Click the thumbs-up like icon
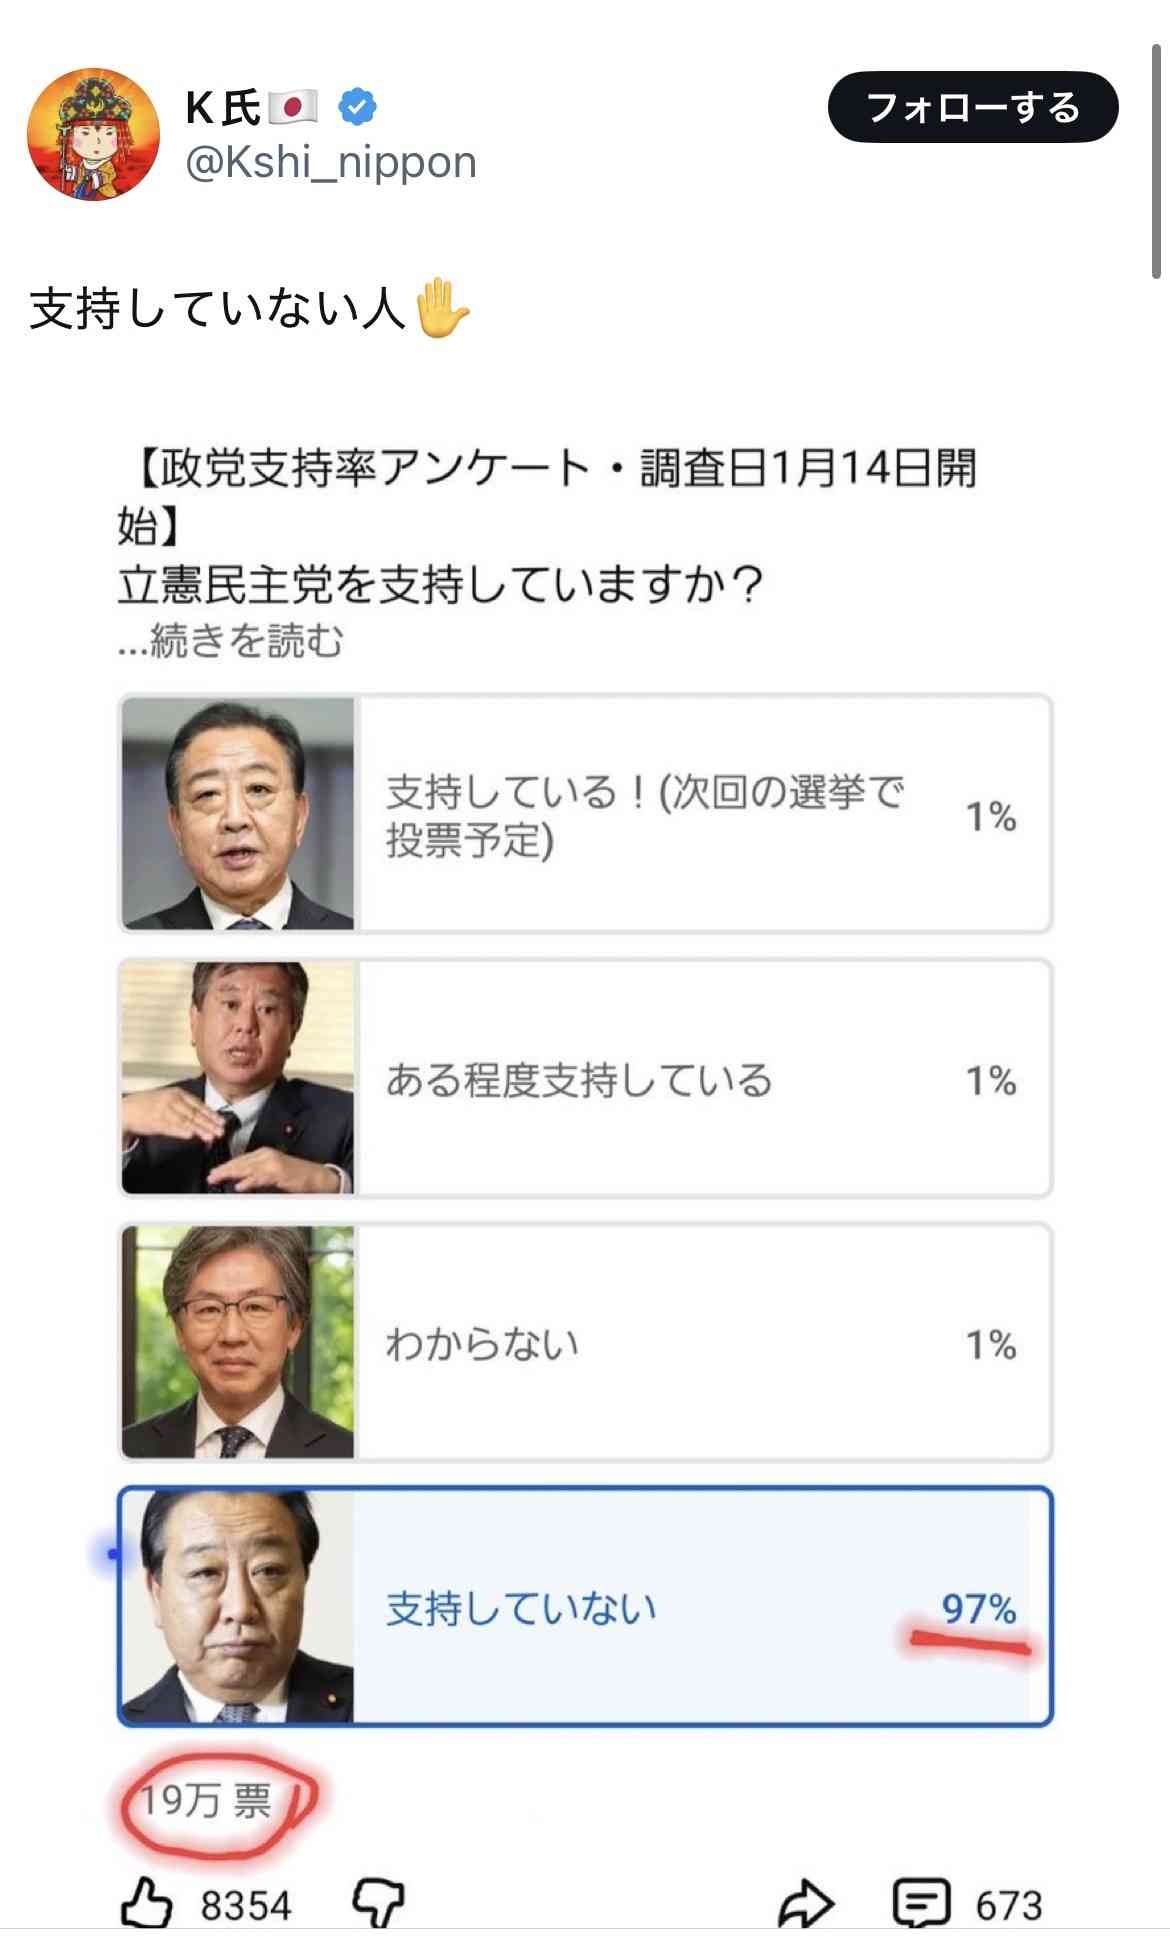 pos(147,1903)
